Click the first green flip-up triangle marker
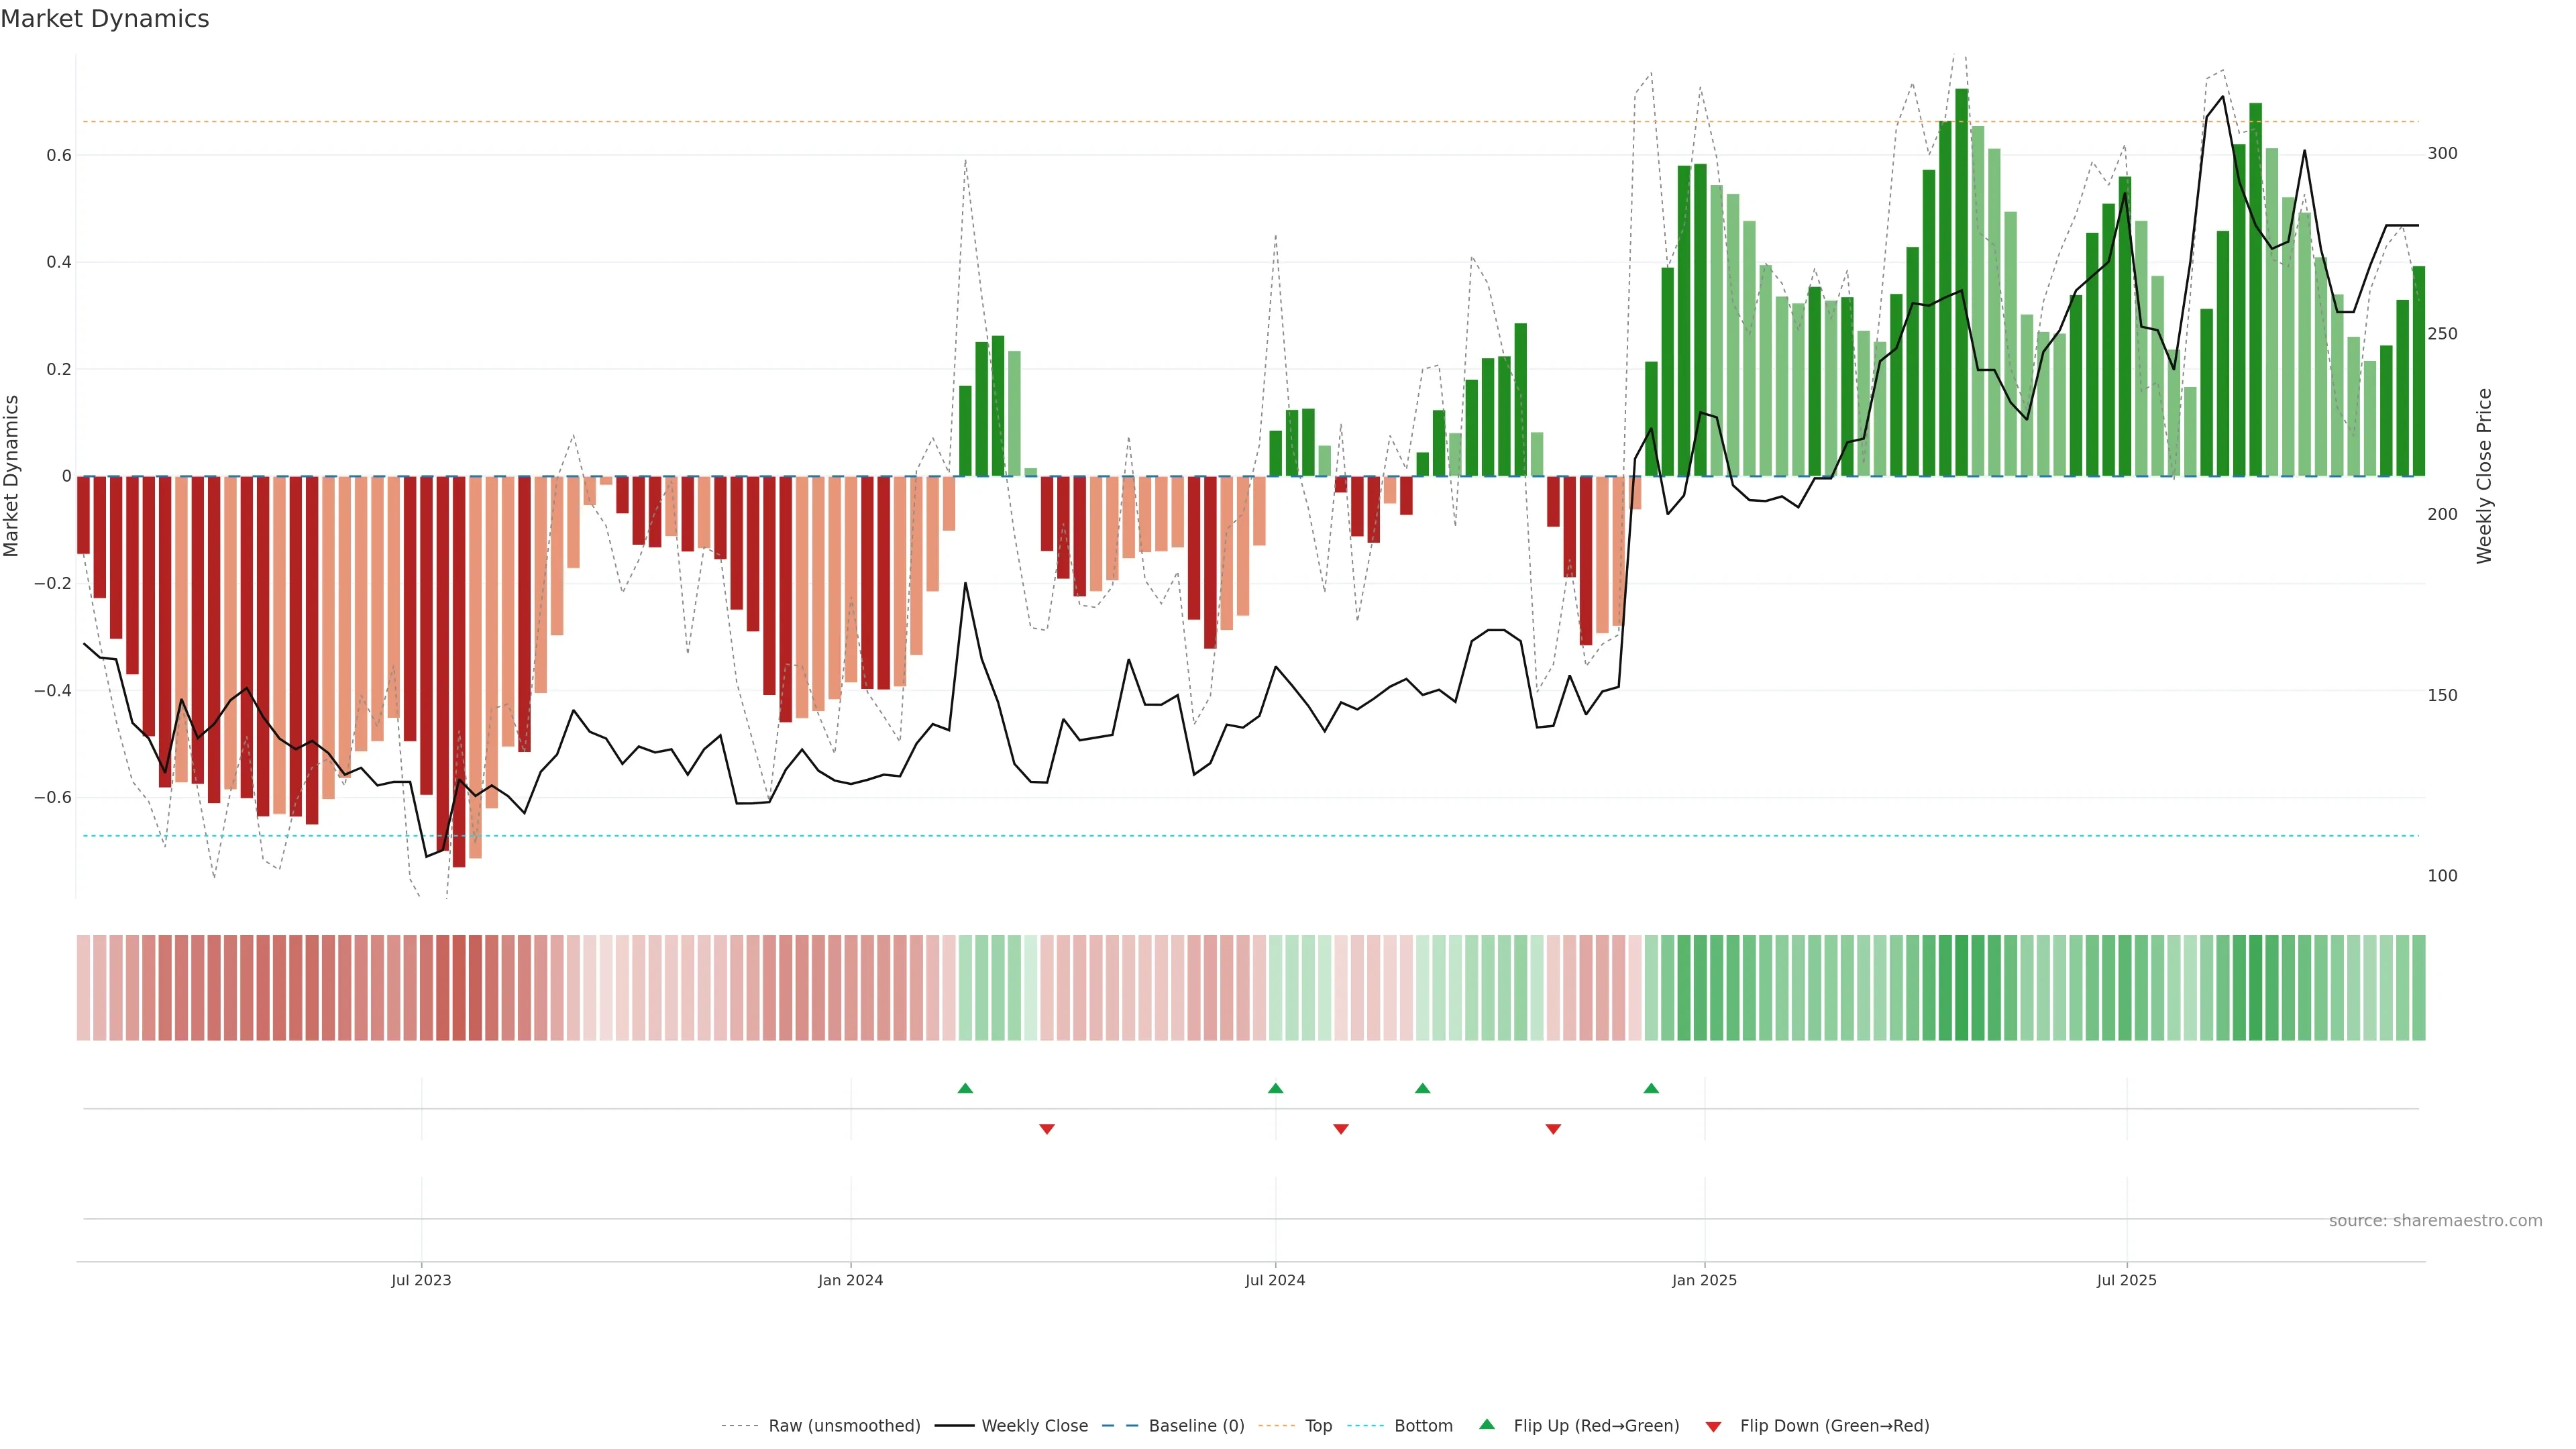The image size is (2576, 1449). coord(965,1088)
